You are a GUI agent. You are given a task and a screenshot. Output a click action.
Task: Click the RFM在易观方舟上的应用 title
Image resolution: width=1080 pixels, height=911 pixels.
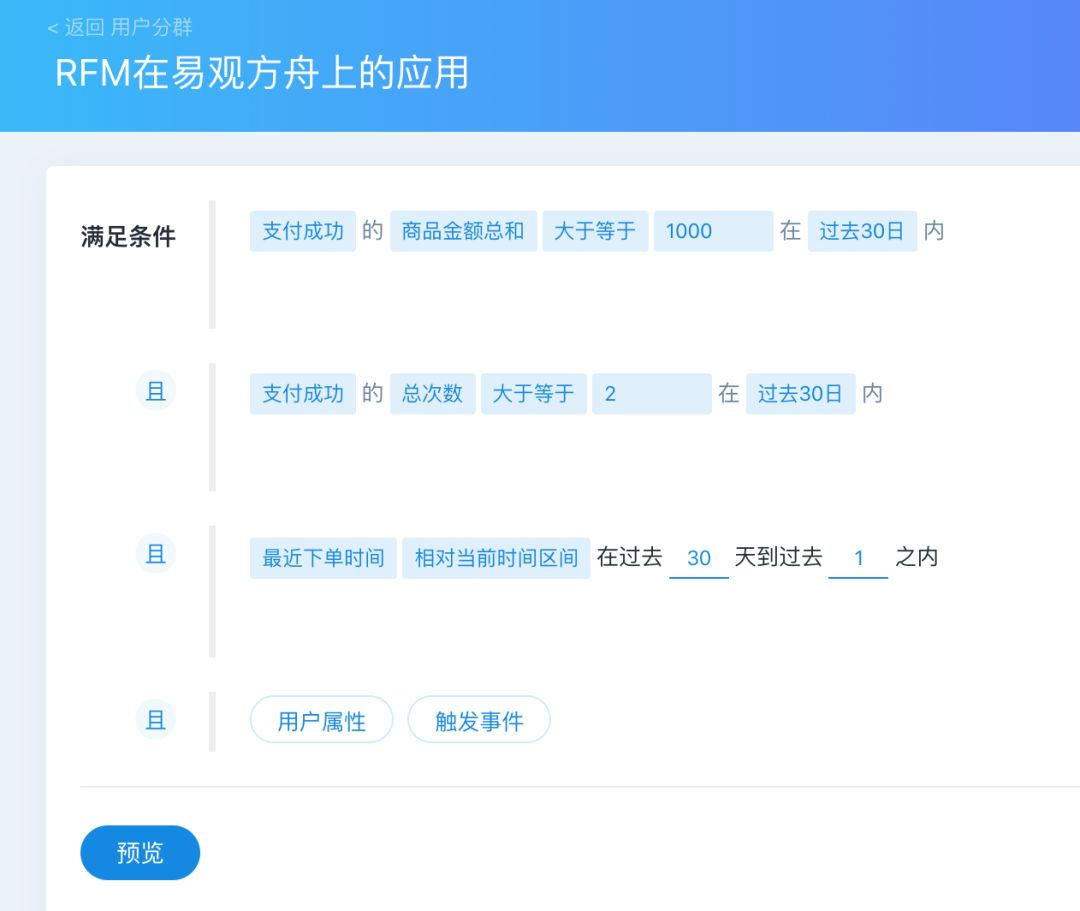(262, 73)
